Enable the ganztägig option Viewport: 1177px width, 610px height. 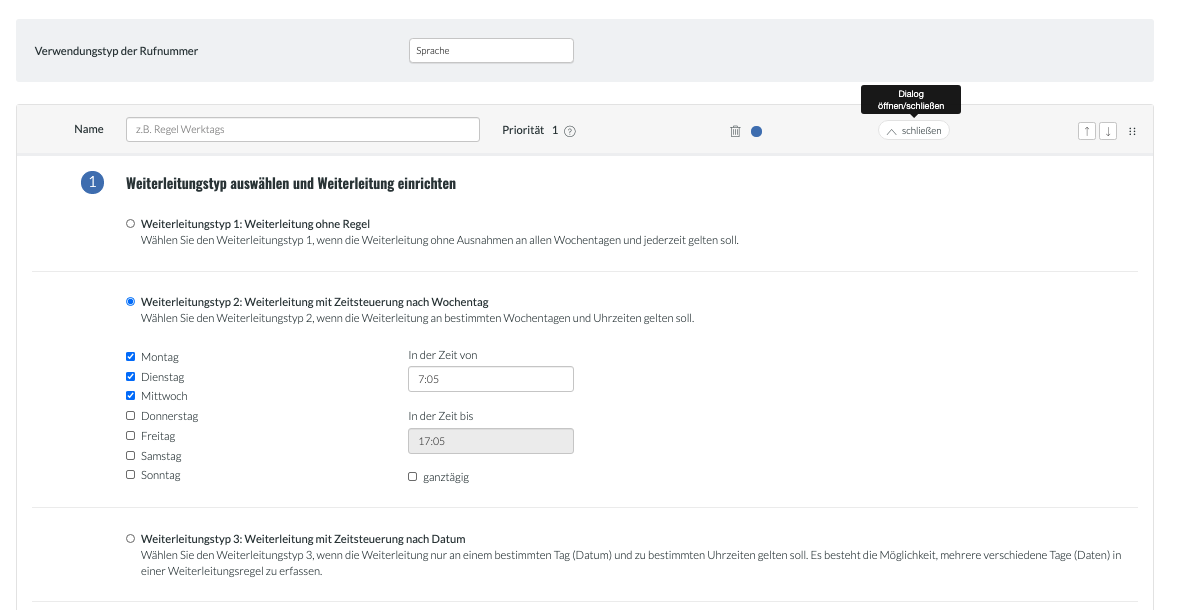(413, 477)
